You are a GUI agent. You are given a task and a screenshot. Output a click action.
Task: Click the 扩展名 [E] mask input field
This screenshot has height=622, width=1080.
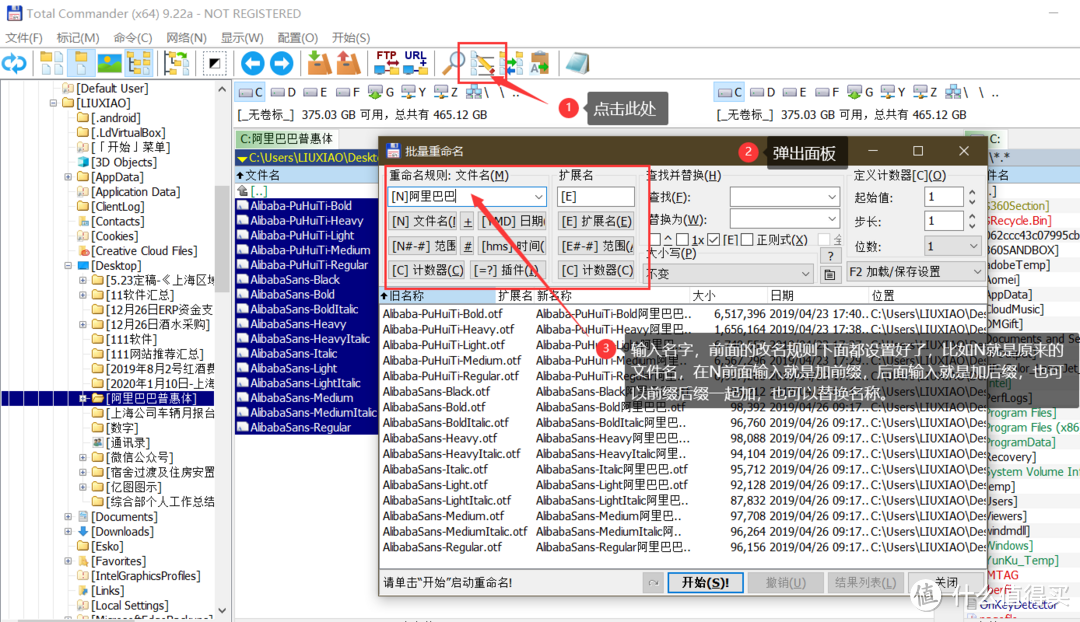[x=596, y=197]
